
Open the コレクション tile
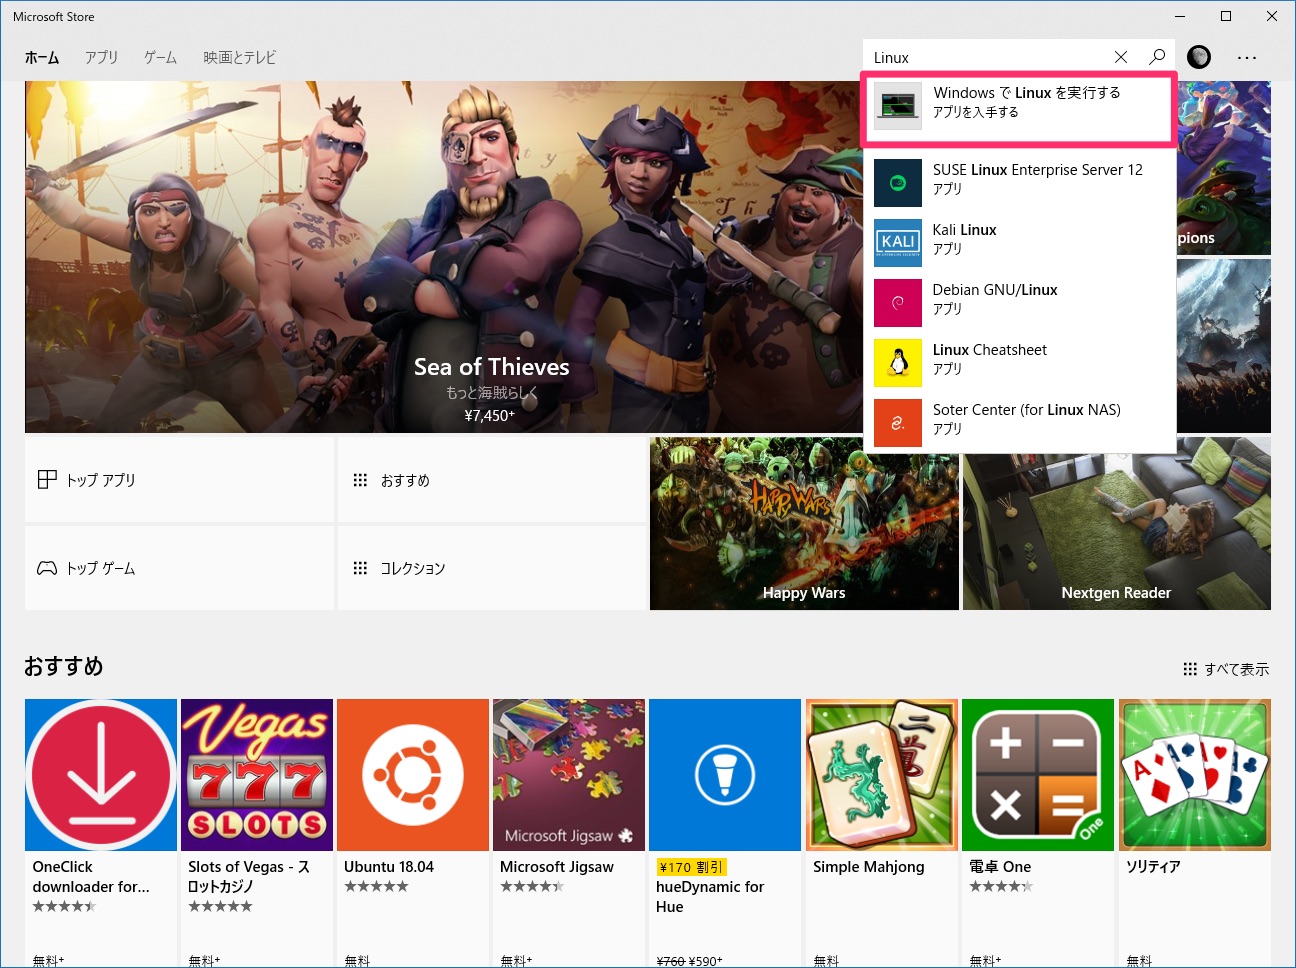pos(491,568)
